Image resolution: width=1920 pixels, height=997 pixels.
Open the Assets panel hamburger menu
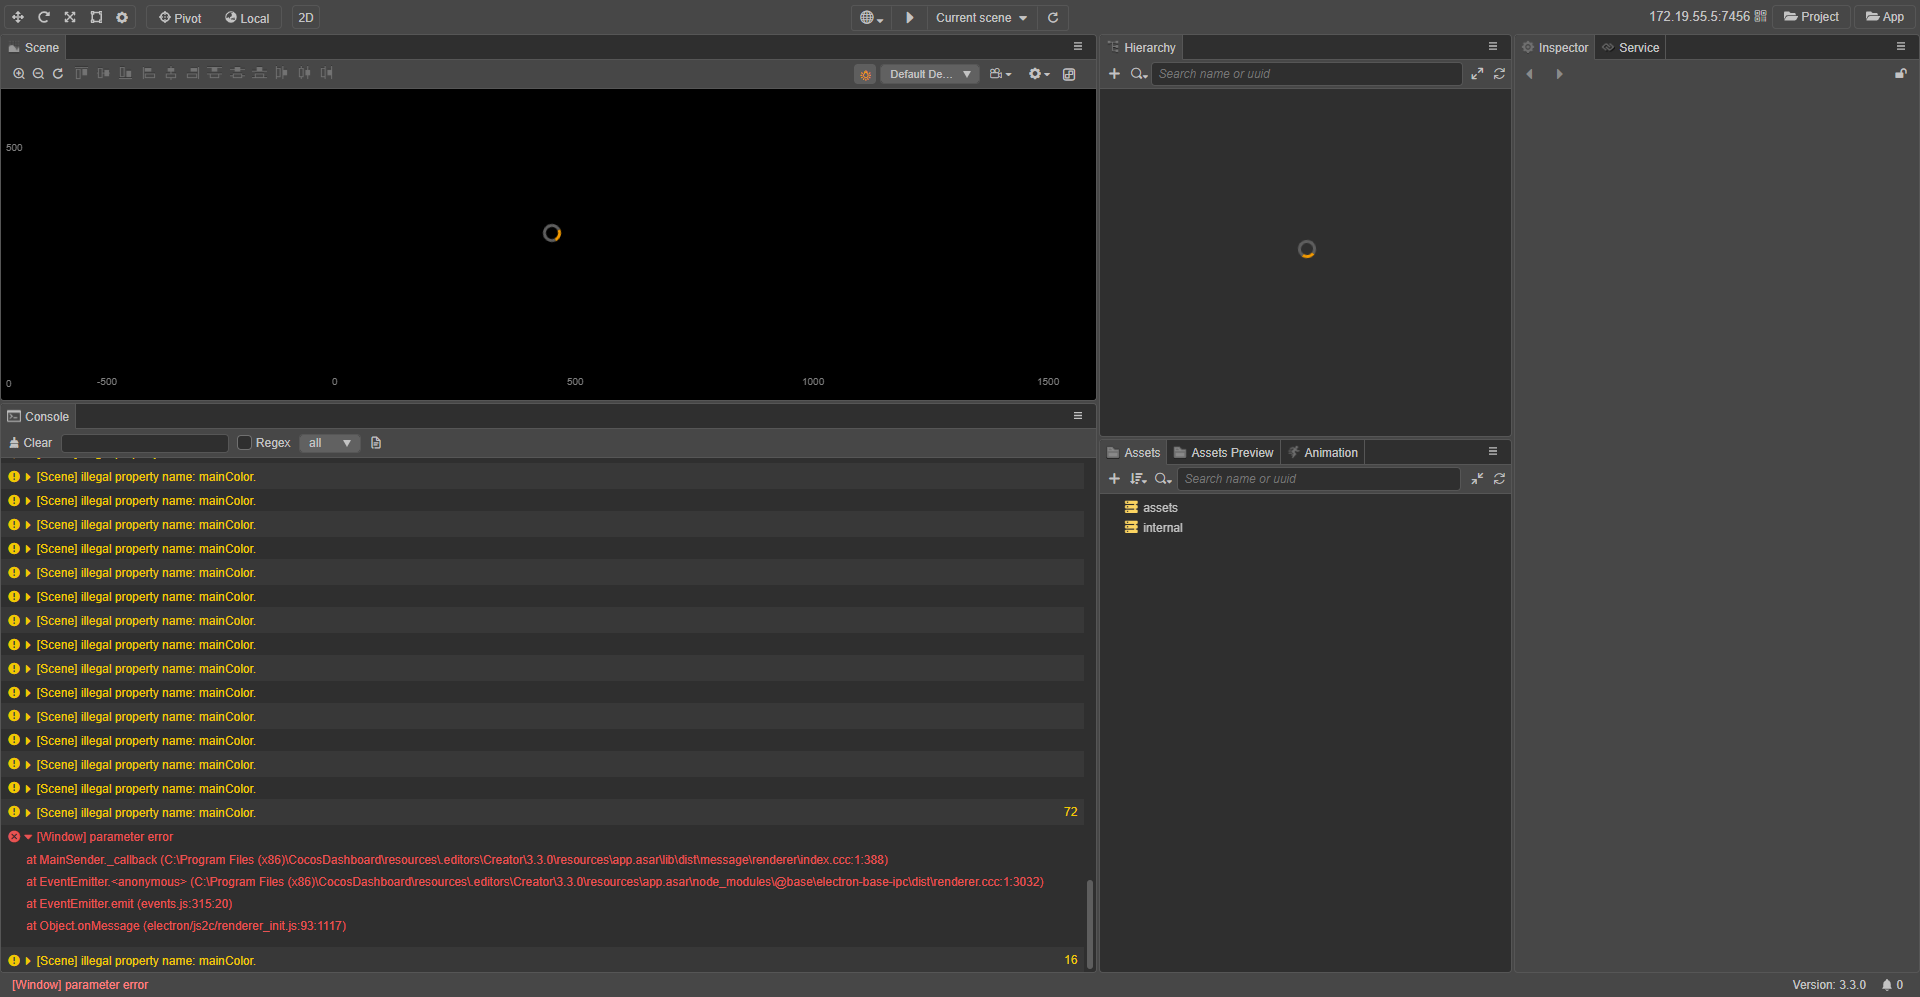coord(1493,451)
